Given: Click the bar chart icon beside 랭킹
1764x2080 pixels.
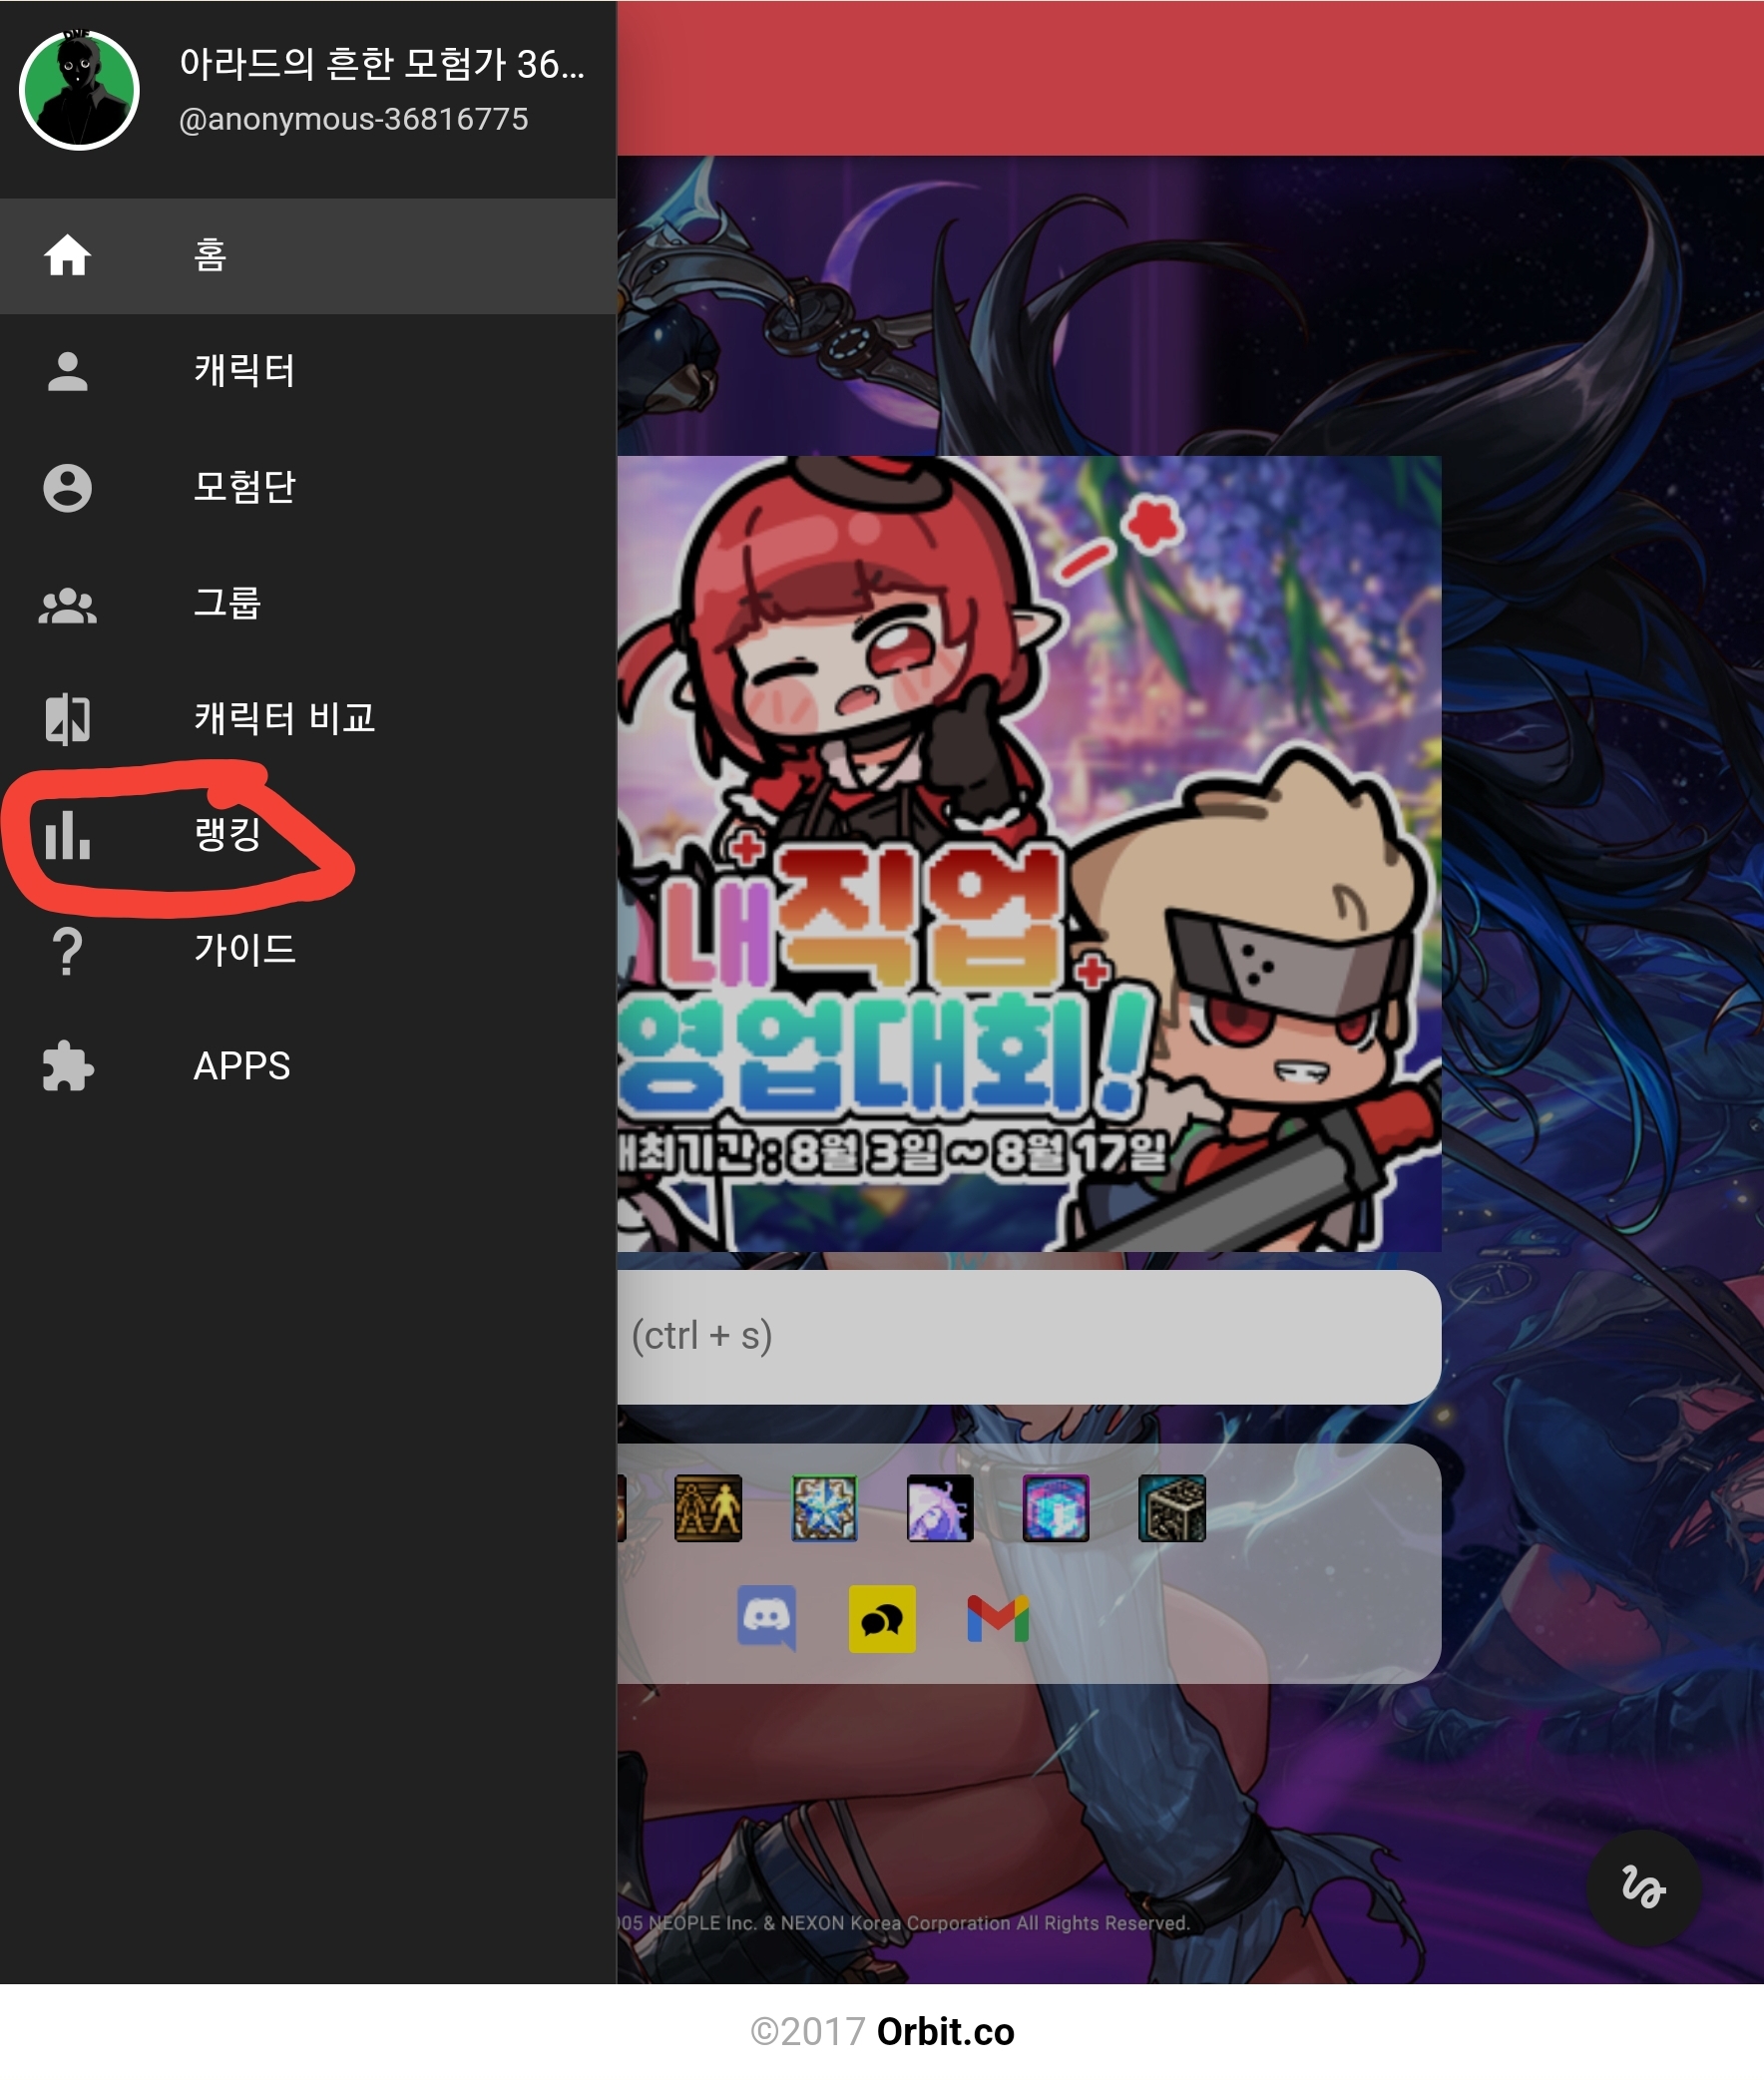Looking at the screenshot, I should coord(68,835).
